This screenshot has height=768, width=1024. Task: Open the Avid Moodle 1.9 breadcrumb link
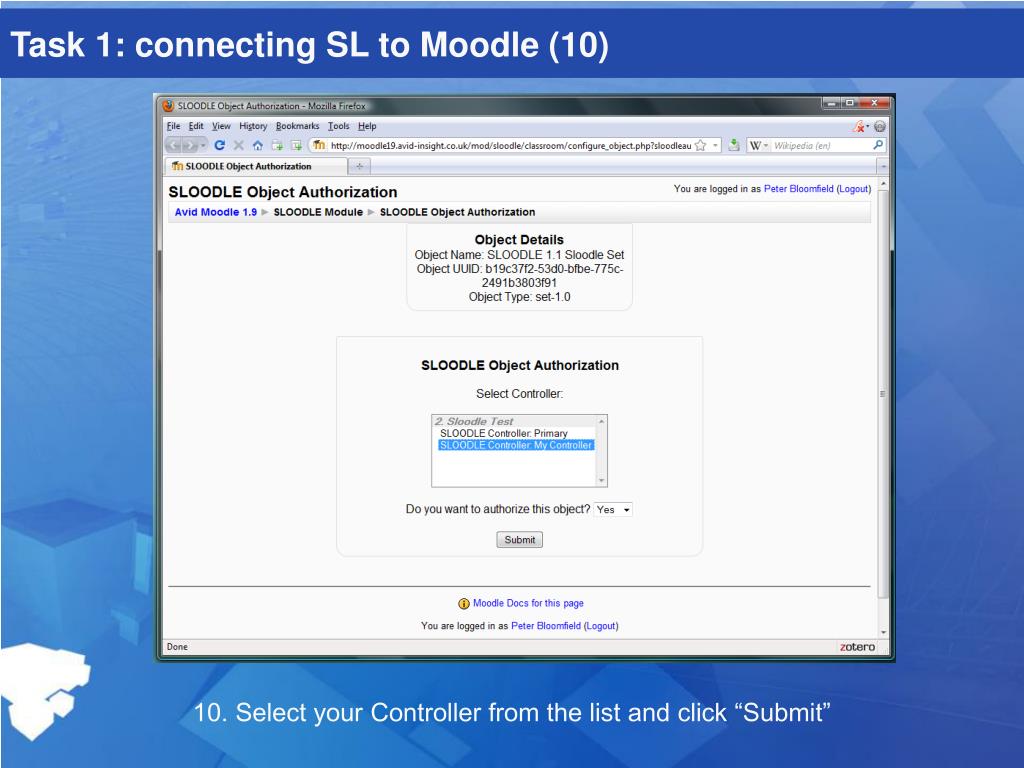pos(216,212)
